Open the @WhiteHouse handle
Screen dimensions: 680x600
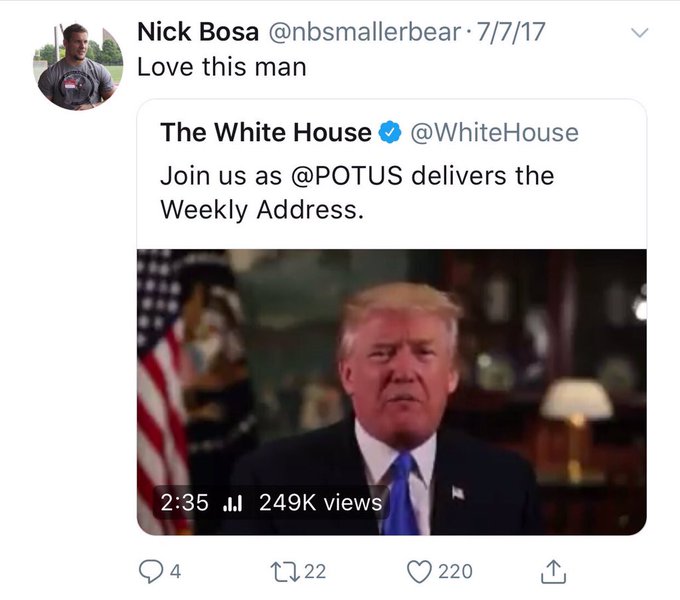click(494, 132)
